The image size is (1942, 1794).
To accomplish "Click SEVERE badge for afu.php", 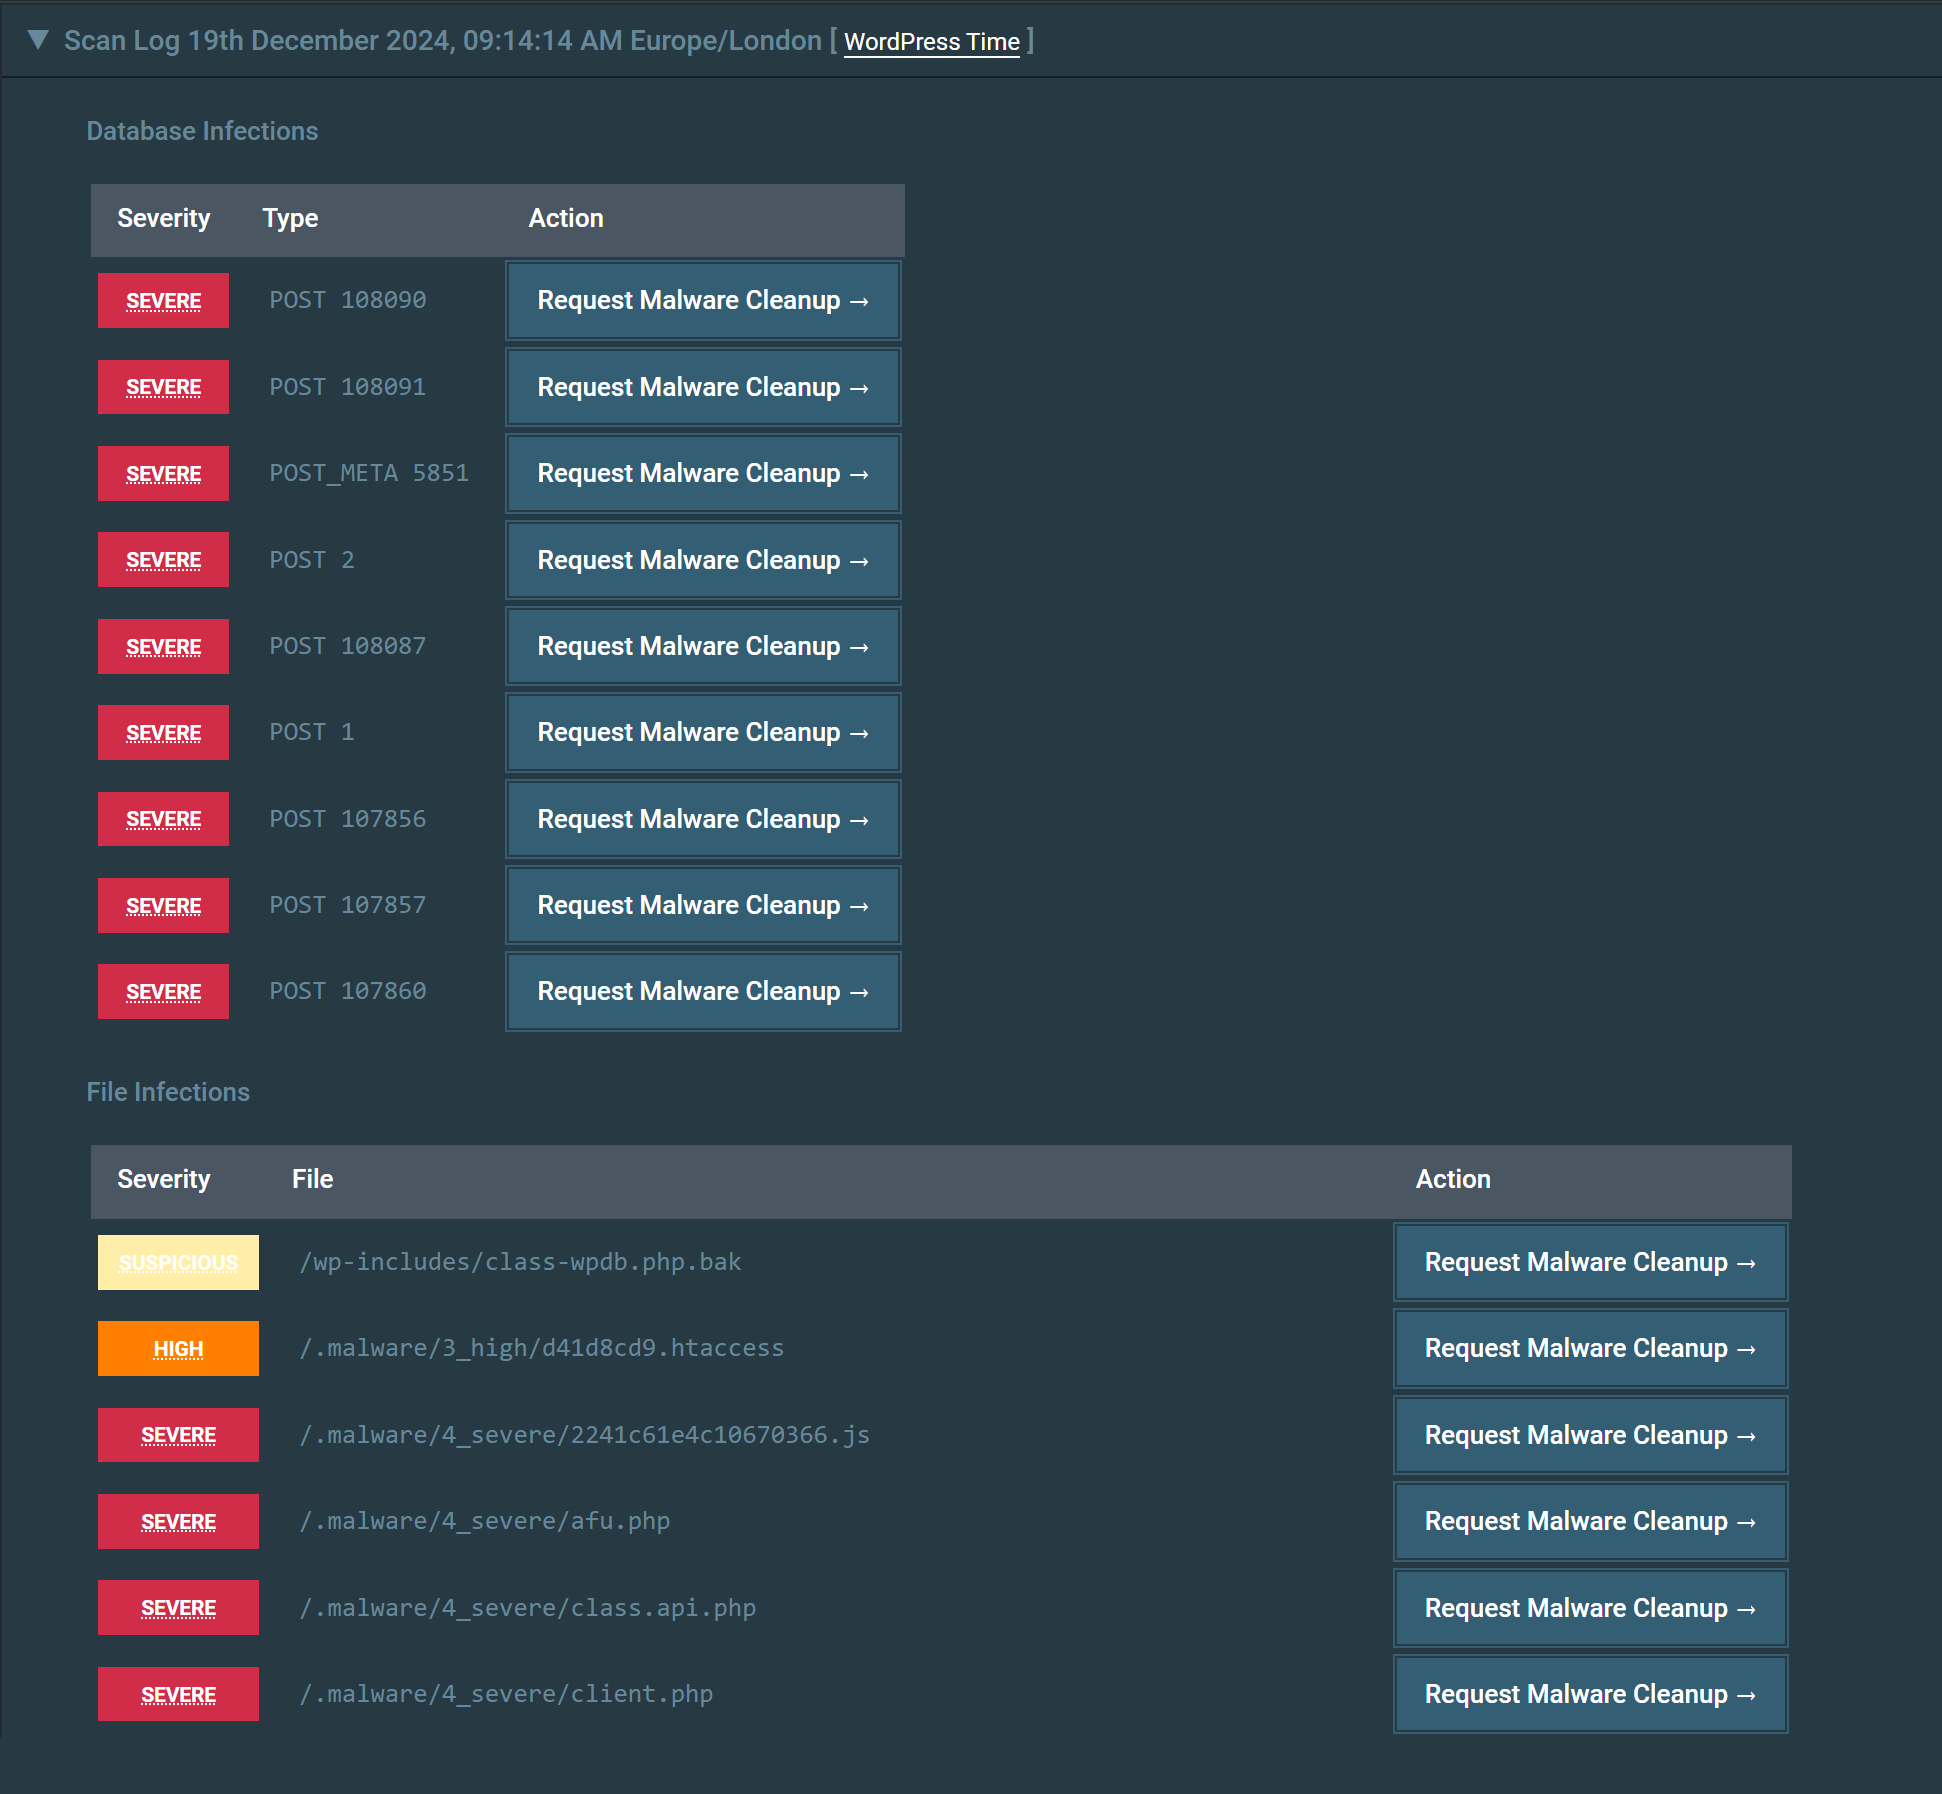I will click(178, 1522).
